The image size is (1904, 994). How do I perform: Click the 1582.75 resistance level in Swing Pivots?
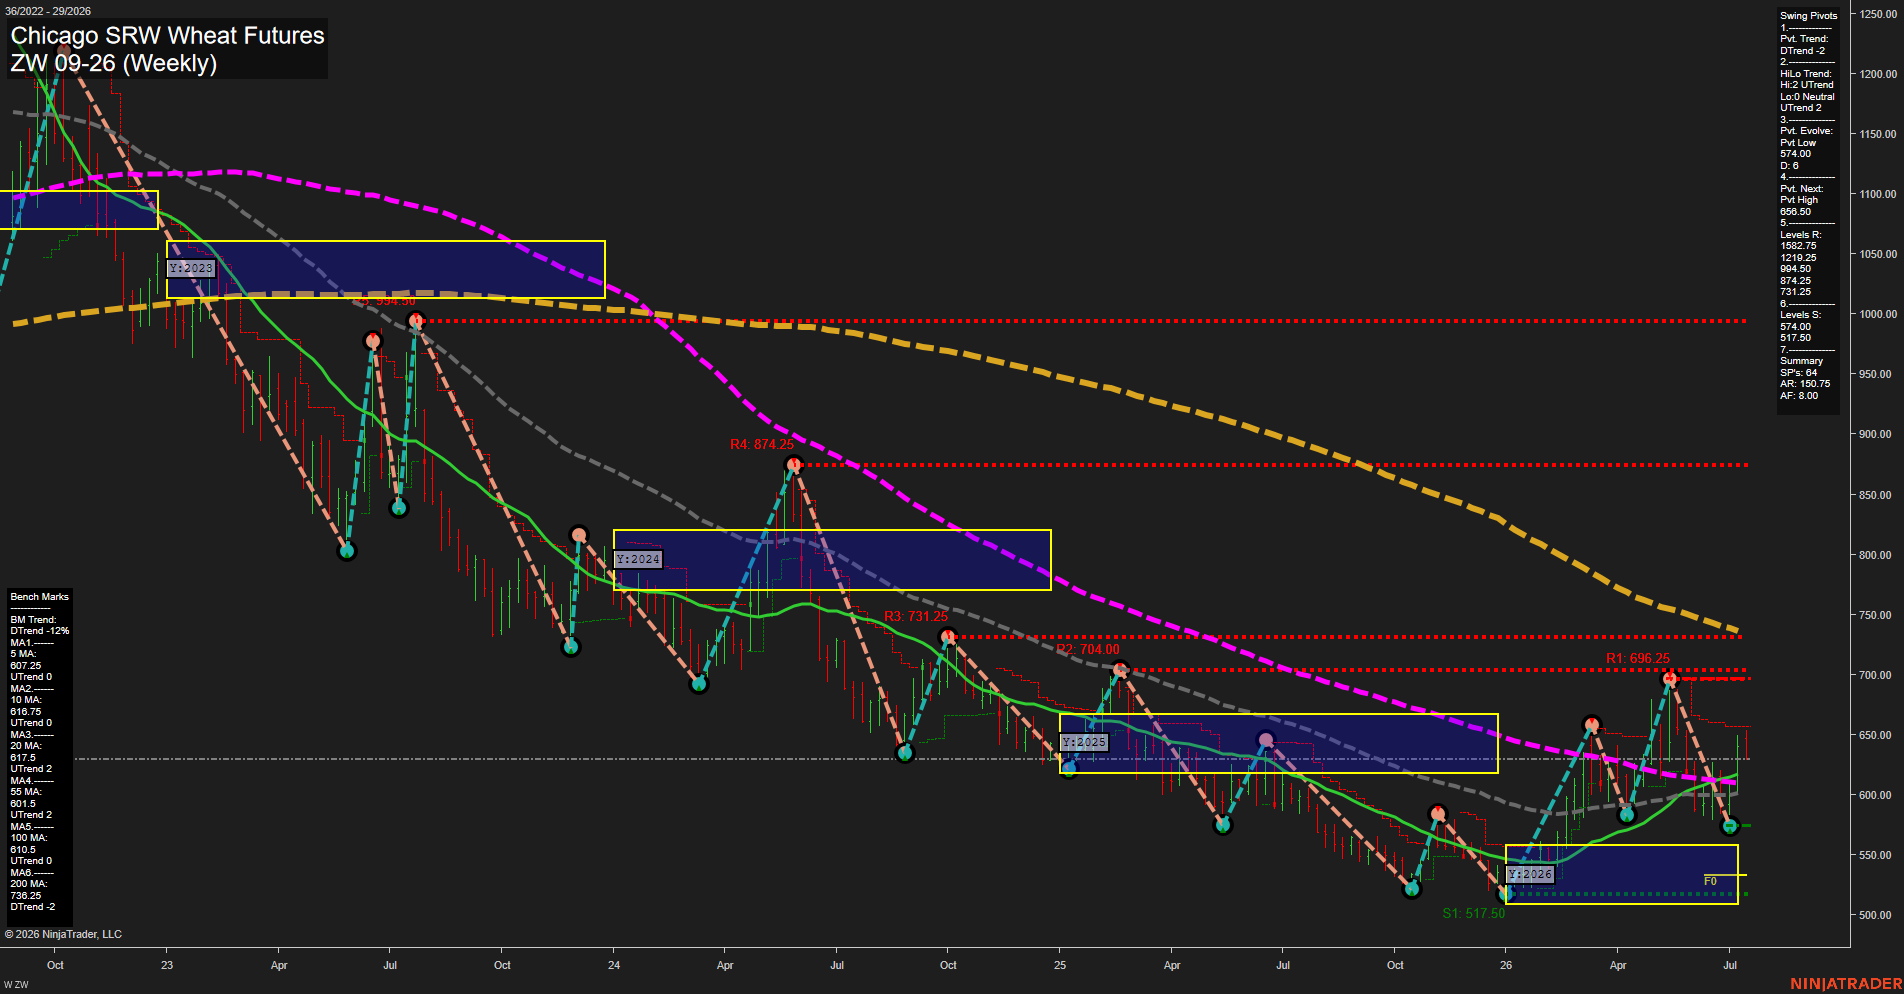pos(1798,246)
